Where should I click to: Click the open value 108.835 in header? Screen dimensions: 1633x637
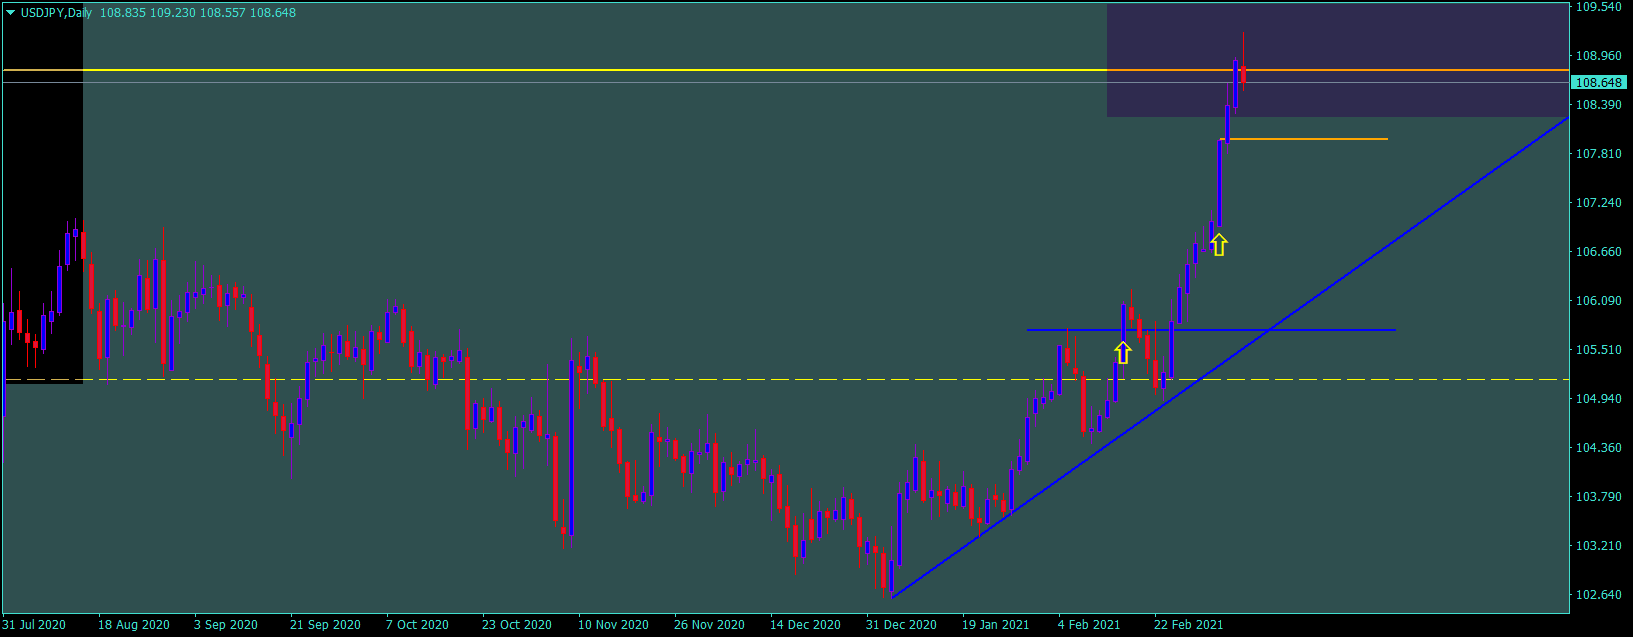pos(122,13)
